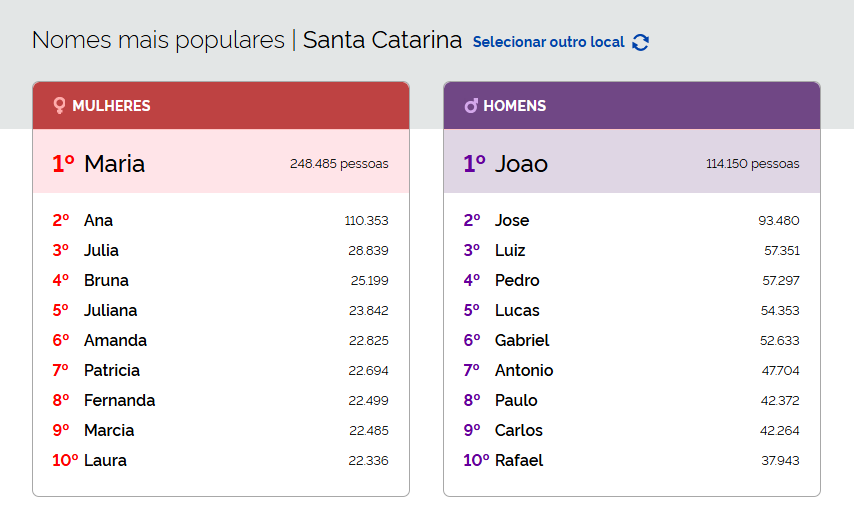Screen dimensions: 854x521
Task: Click the refresh arrows icon beside location link
Action: pos(641,42)
